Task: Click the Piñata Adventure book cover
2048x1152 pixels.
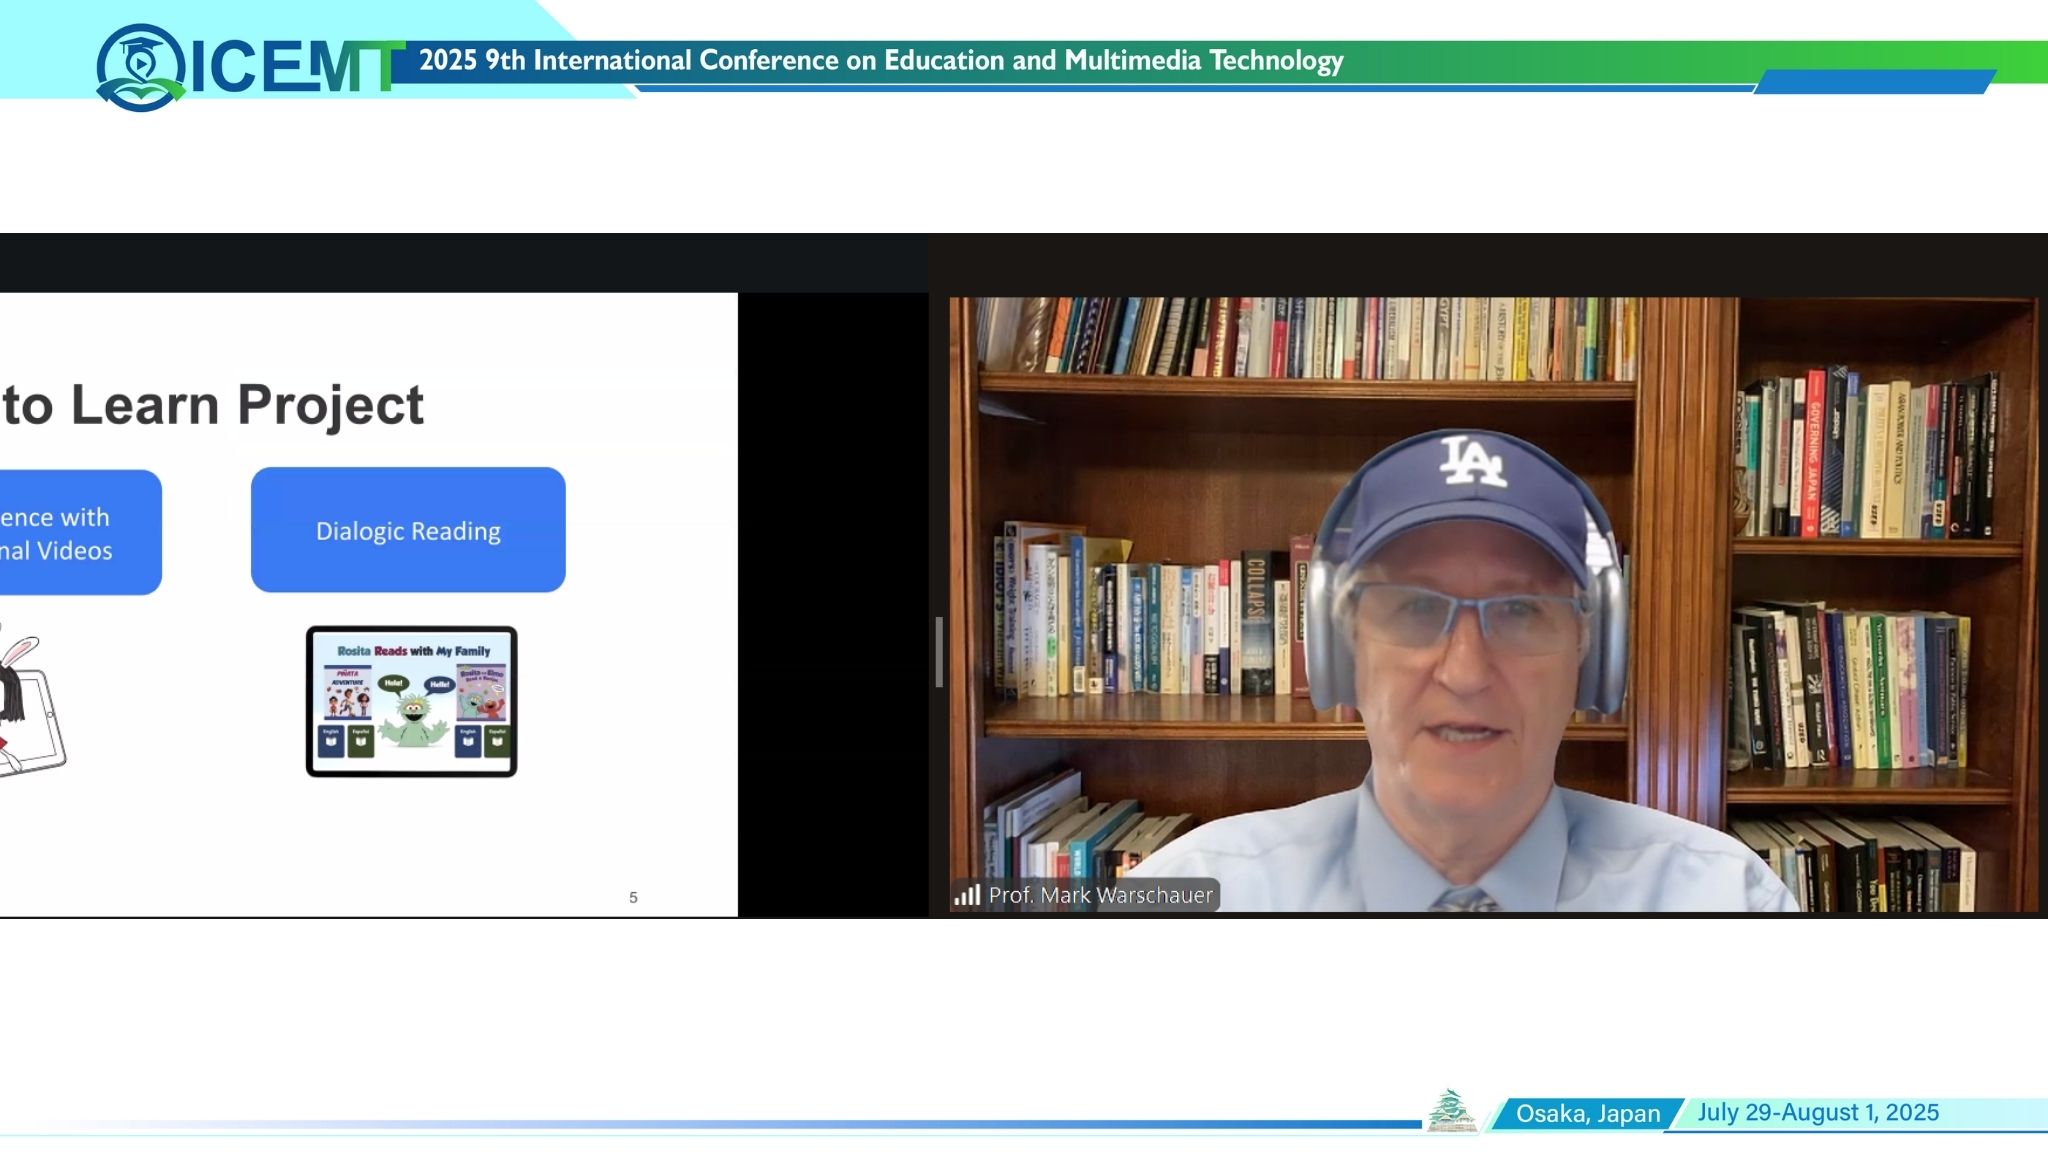Action: (x=347, y=692)
